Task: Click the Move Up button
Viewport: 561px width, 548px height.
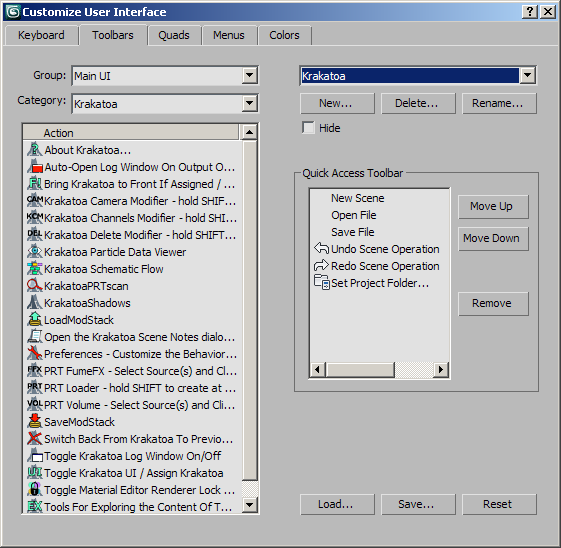Action: [493, 206]
